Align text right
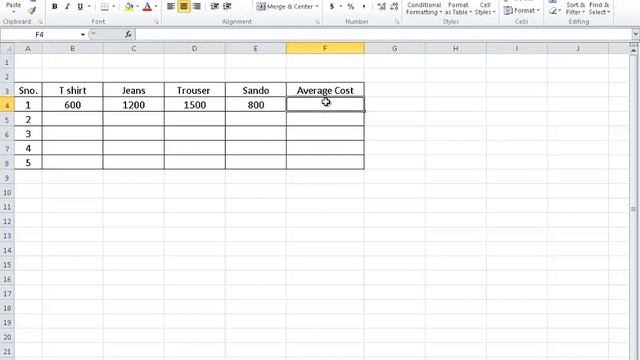The width and height of the screenshot is (640, 360). (x=197, y=7)
